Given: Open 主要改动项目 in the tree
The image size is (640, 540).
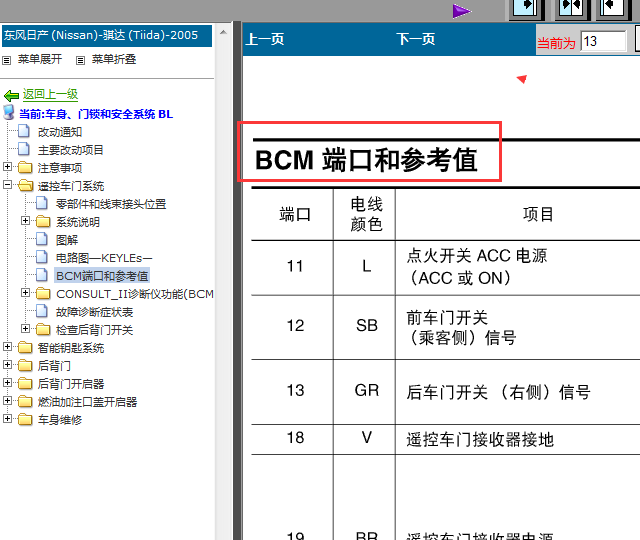Looking at the screenshot, I should pos(71,150).
